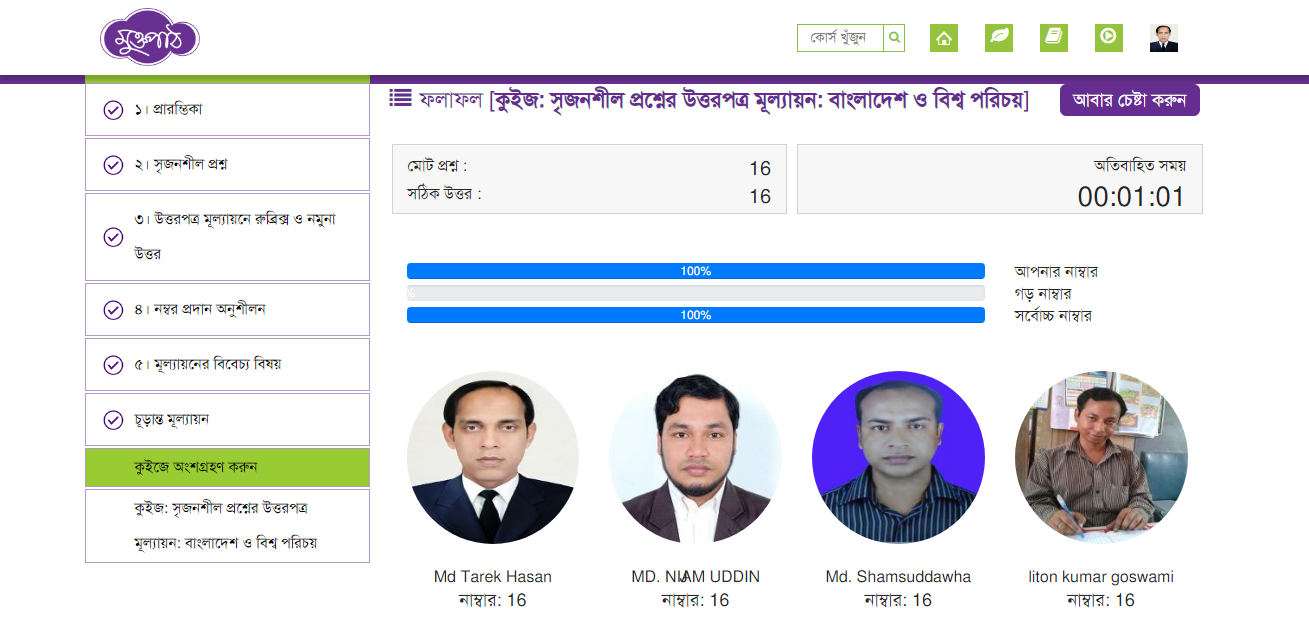Click the play circle icon in header

click(x=1109, y=38)
